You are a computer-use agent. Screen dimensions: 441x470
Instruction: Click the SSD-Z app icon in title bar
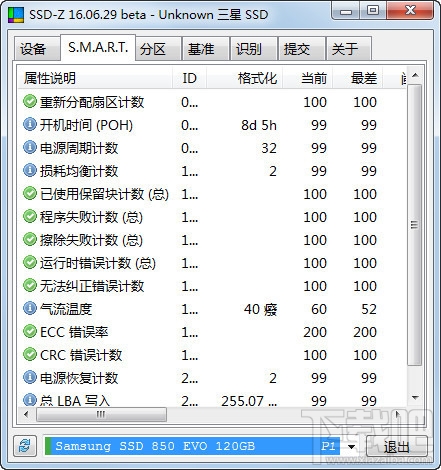[x=16, y=15]
